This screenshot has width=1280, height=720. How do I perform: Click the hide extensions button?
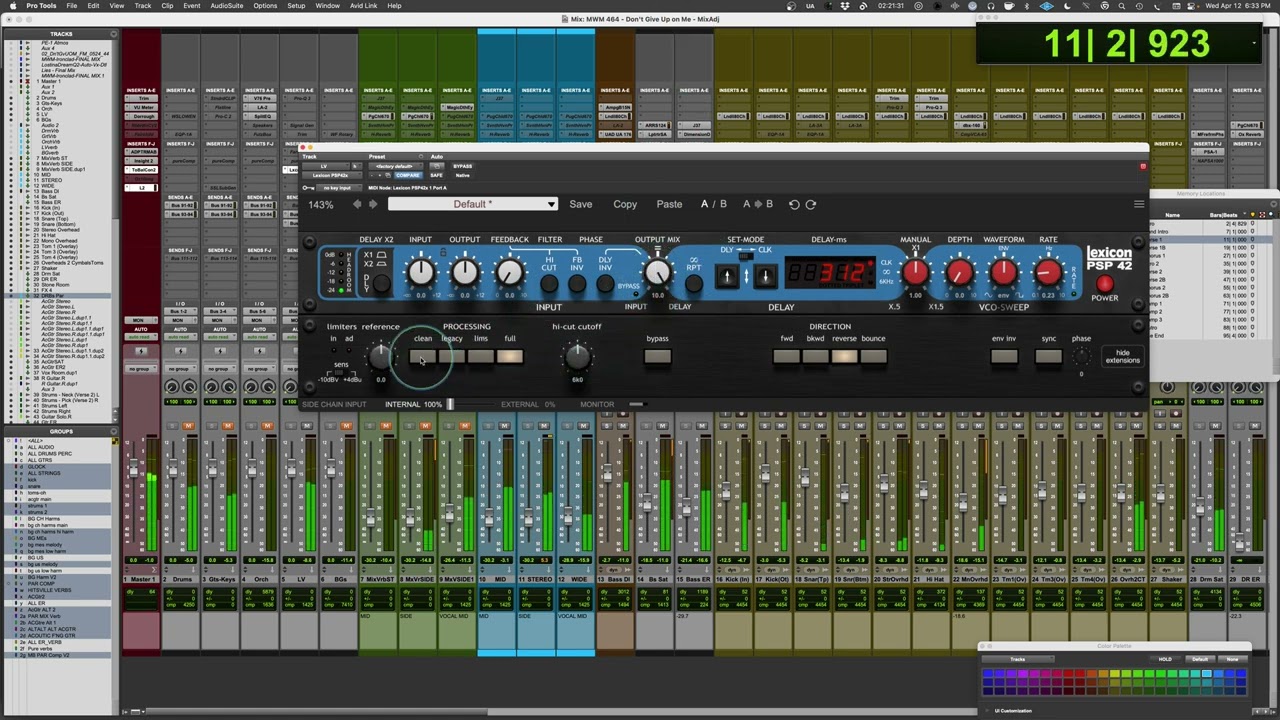[x=1122, y=357]
